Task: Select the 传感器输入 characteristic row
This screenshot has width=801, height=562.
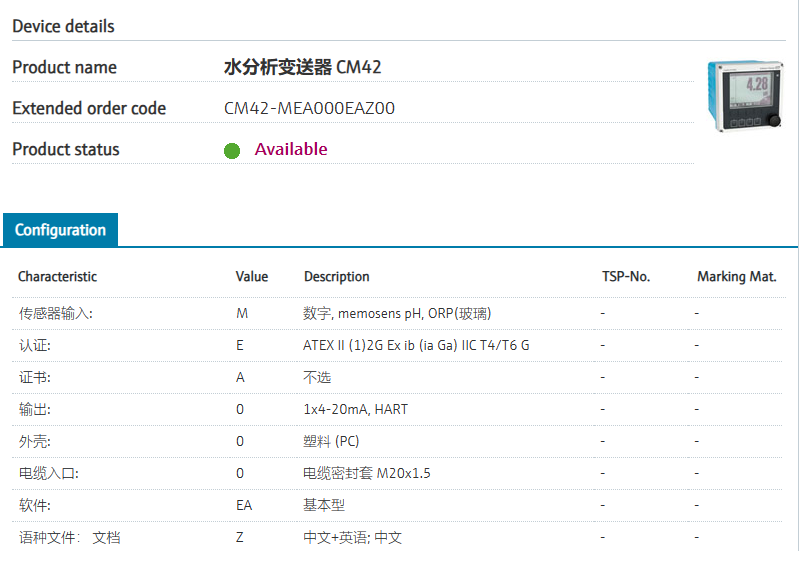Action: 398,313
